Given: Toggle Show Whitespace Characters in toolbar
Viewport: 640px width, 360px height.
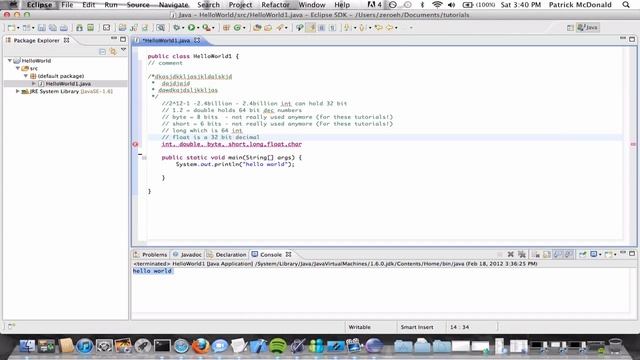Looking at the screenshot, I should pyautogui.click(x=333, y=28).
